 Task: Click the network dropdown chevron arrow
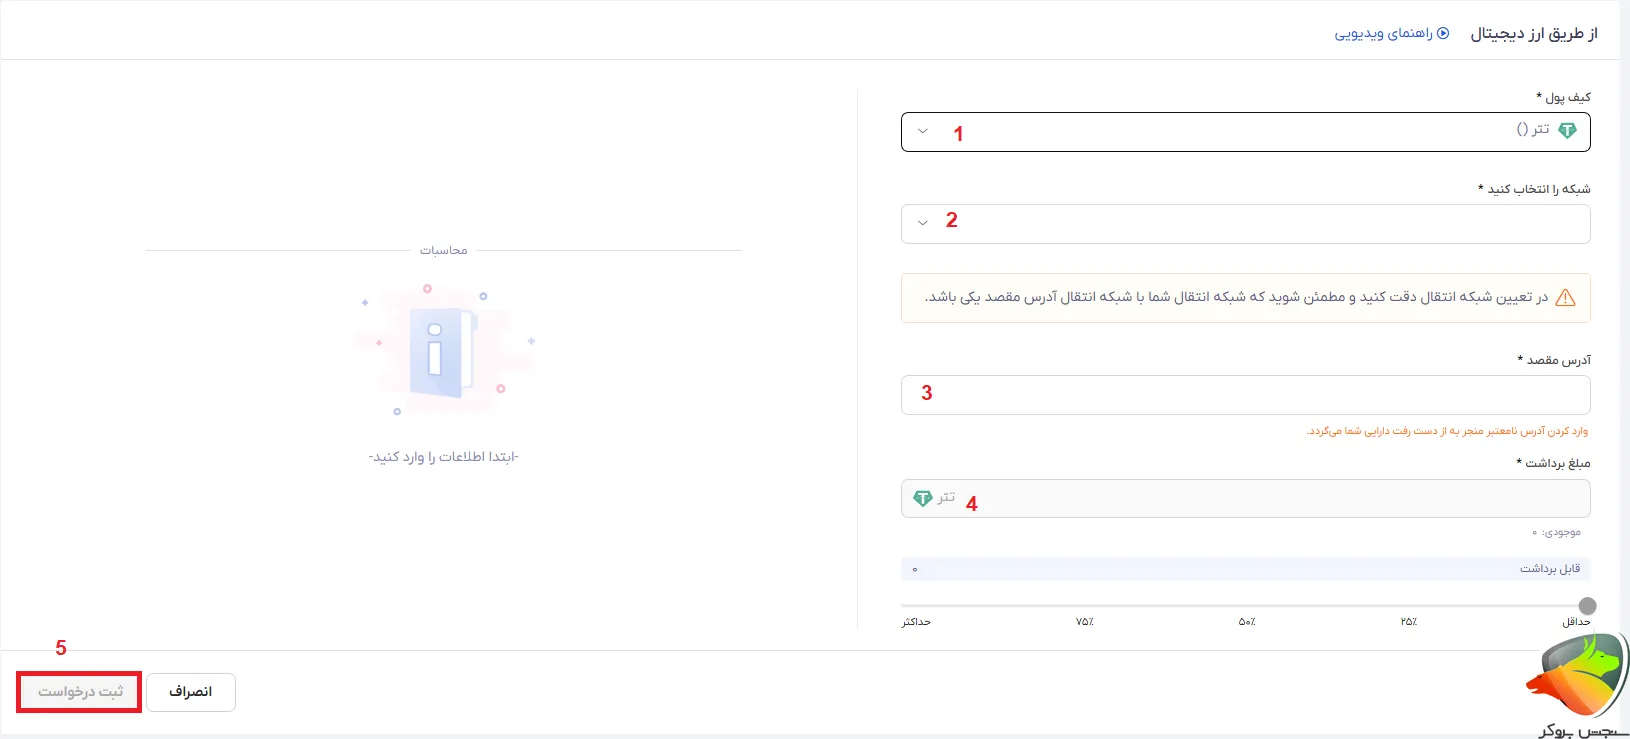click(923, 223)
